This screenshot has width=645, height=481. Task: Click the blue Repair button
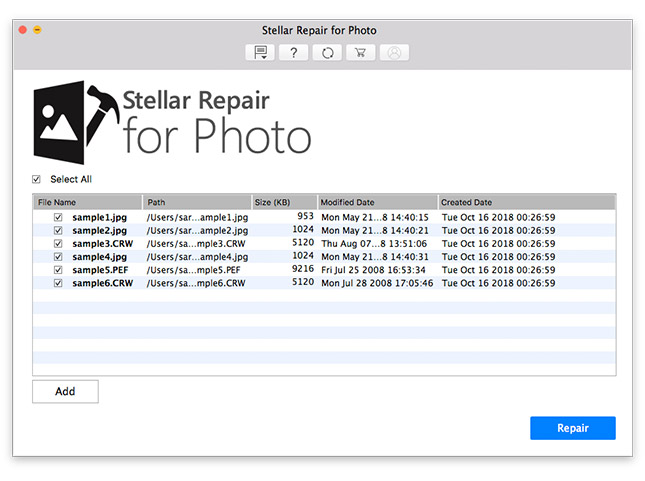(573, 428)
